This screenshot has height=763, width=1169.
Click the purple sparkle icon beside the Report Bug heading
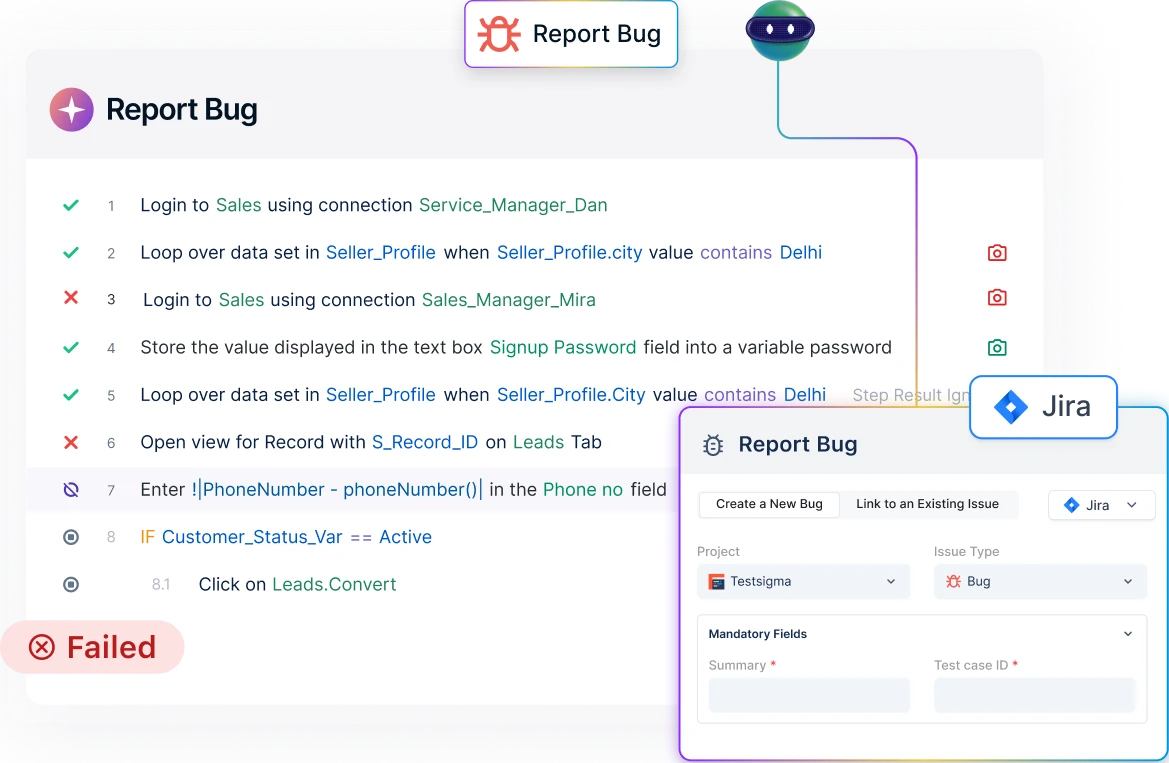72,110
